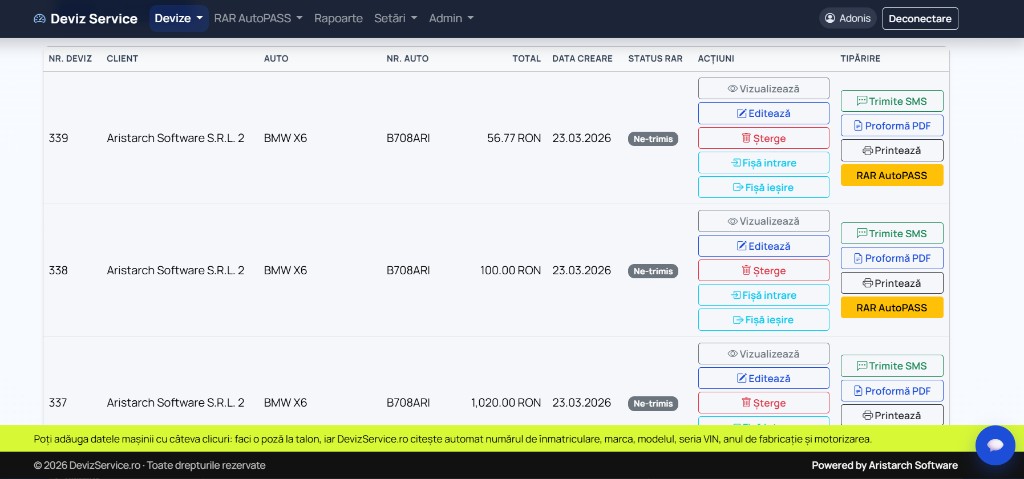Click the Deviz Service speedometer logo icon
Screen dimensions: 1024x479
40,19
